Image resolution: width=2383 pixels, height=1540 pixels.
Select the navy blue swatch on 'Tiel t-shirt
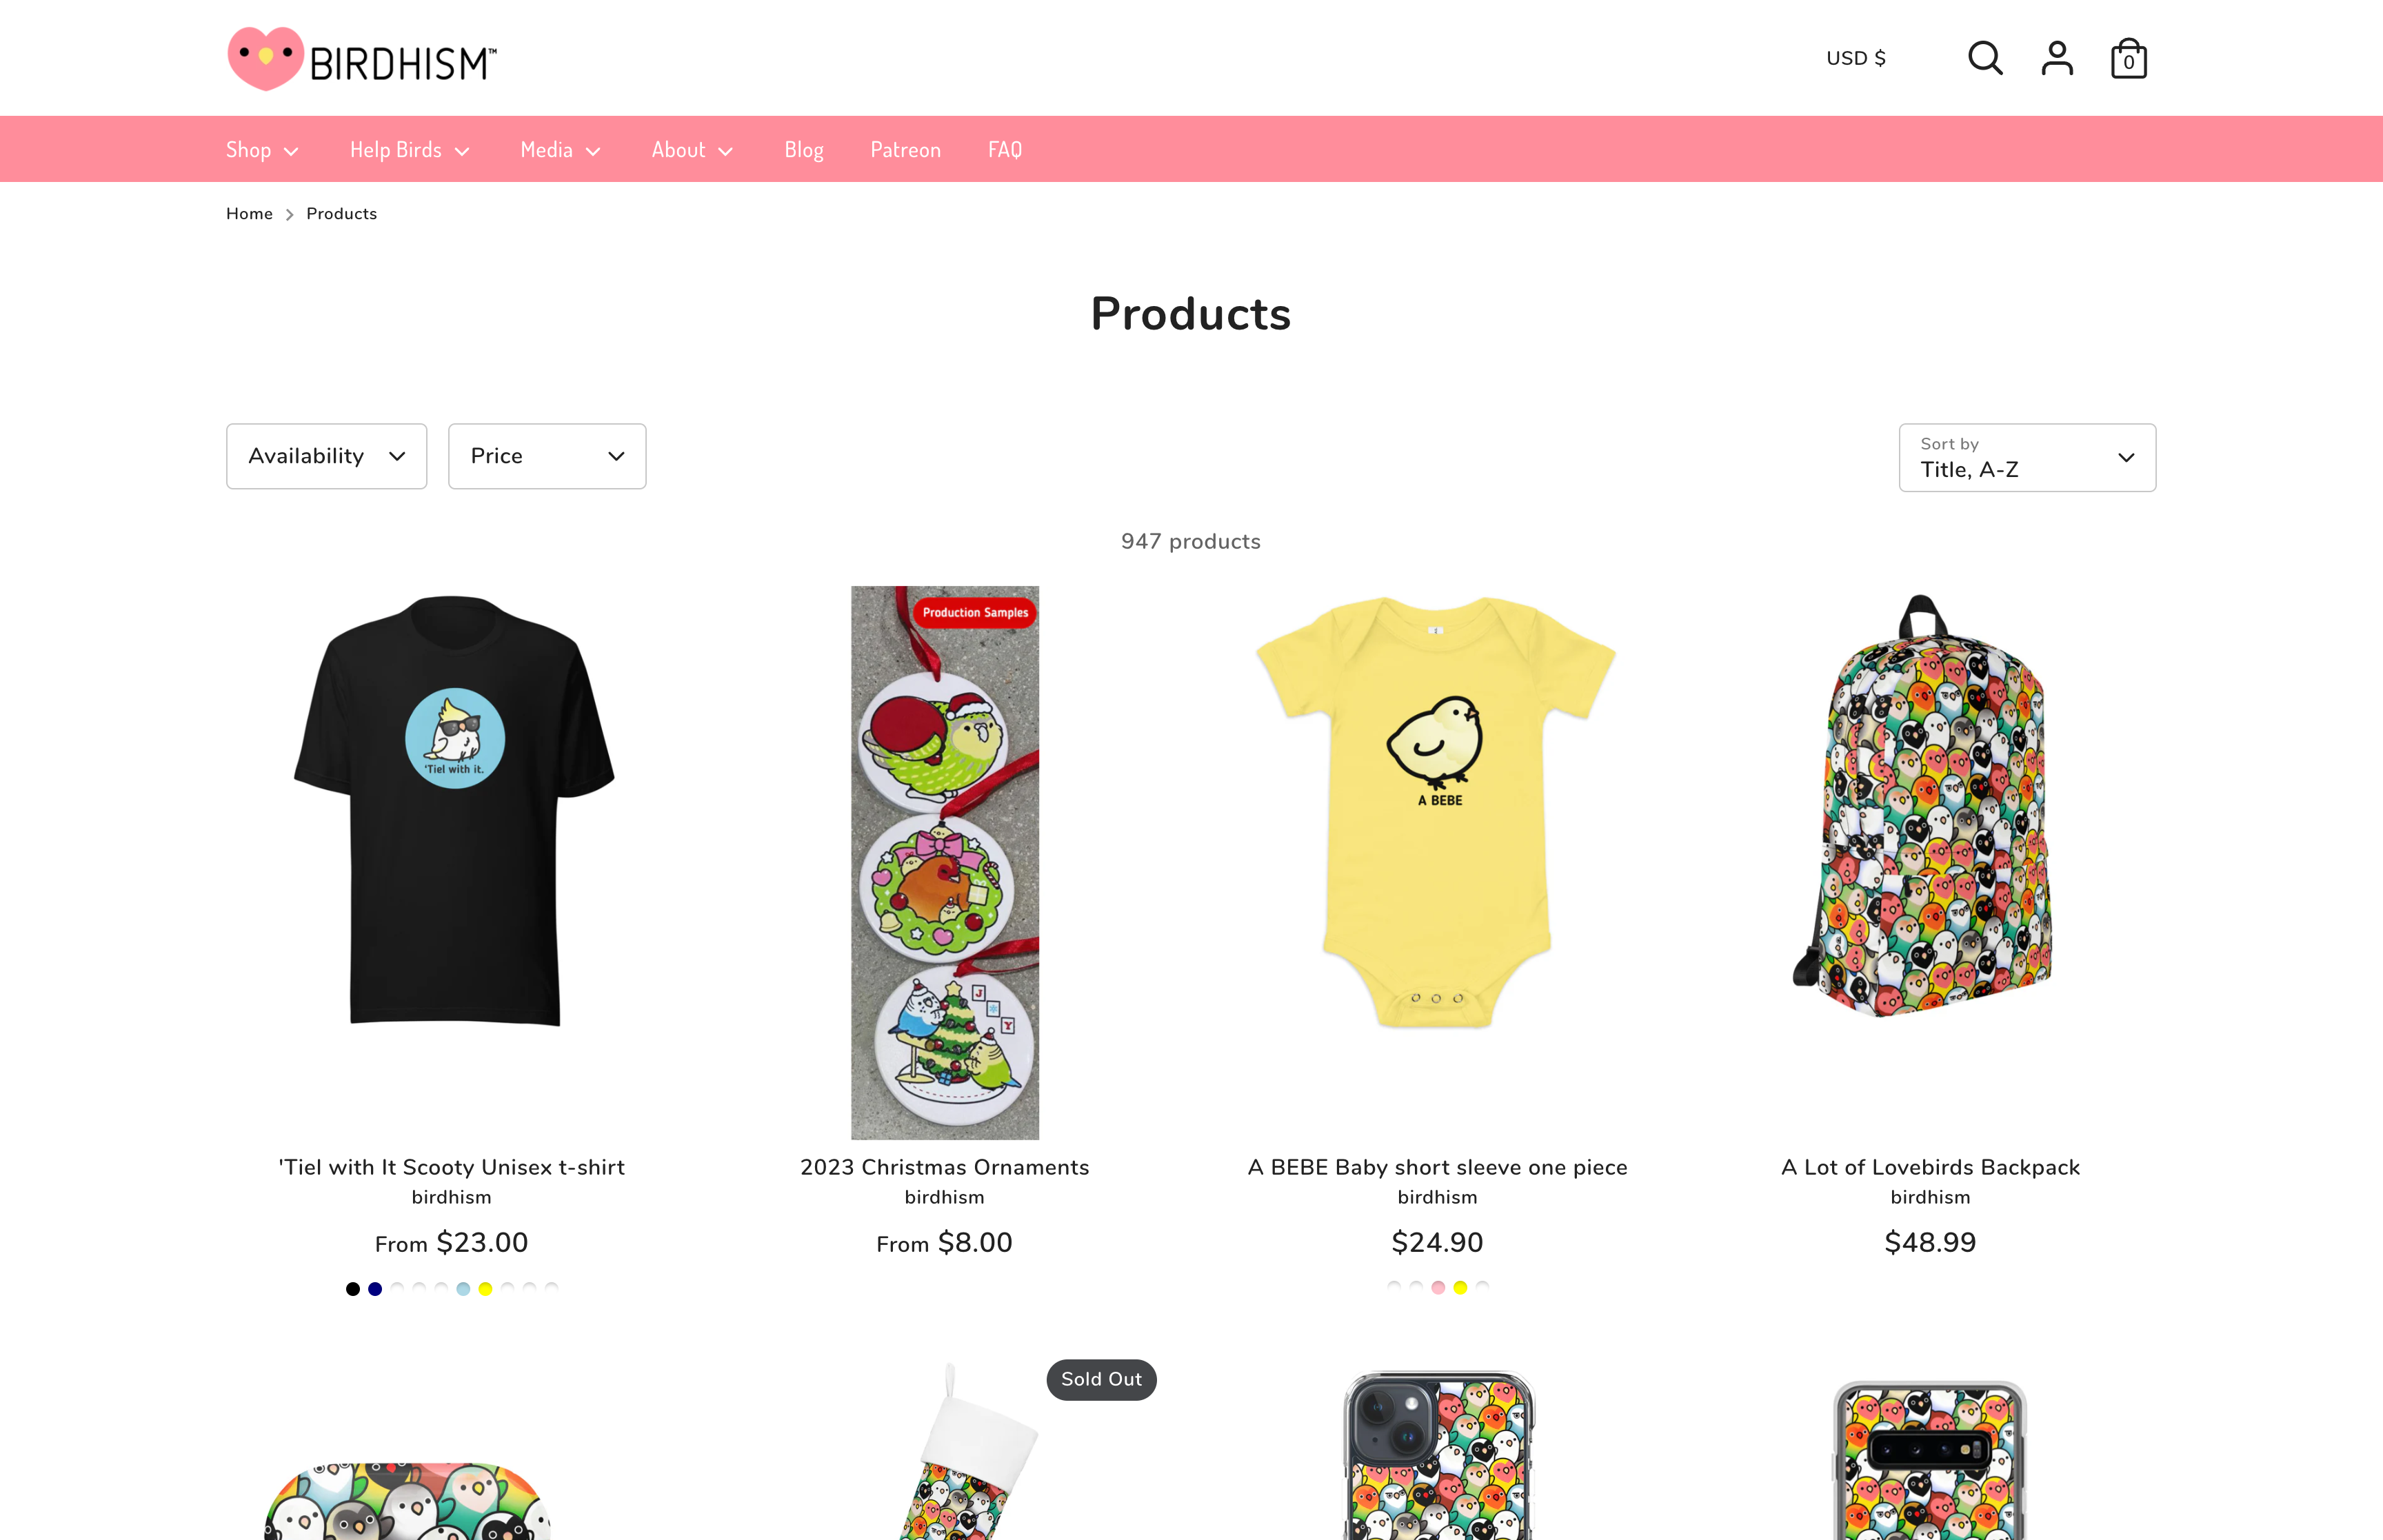point(375,1289)
